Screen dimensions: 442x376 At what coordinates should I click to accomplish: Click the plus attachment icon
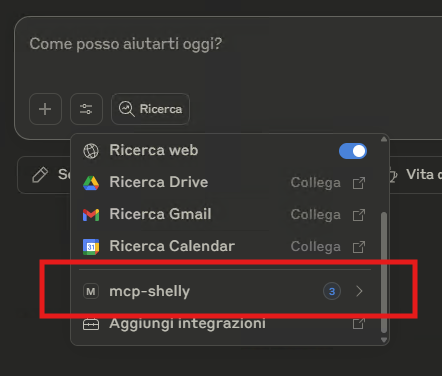click(x=45, y=109)
